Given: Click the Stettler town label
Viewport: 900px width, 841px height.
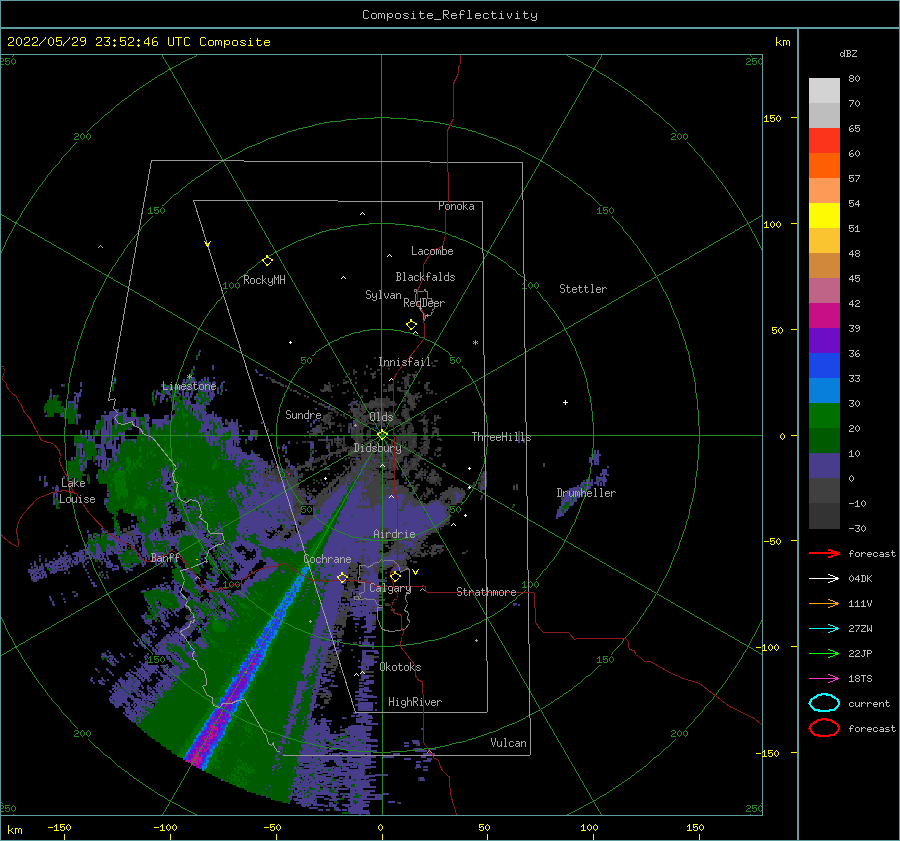Looking at the screenshot, I should click(x=583, y=289).
